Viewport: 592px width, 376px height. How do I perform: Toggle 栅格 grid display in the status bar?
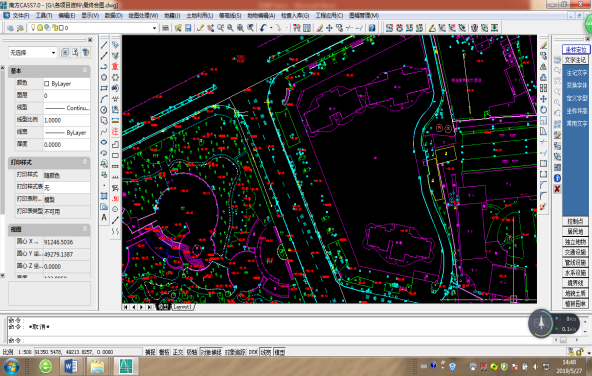164,352
